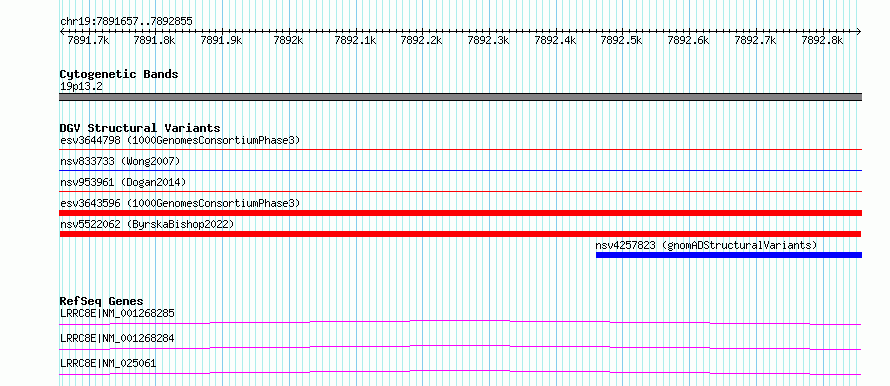This screenshot has width=890, height=386.
Task: Open variant nsv5522062 (ByrskaBishop2022) label
Action: pos(147,225)
